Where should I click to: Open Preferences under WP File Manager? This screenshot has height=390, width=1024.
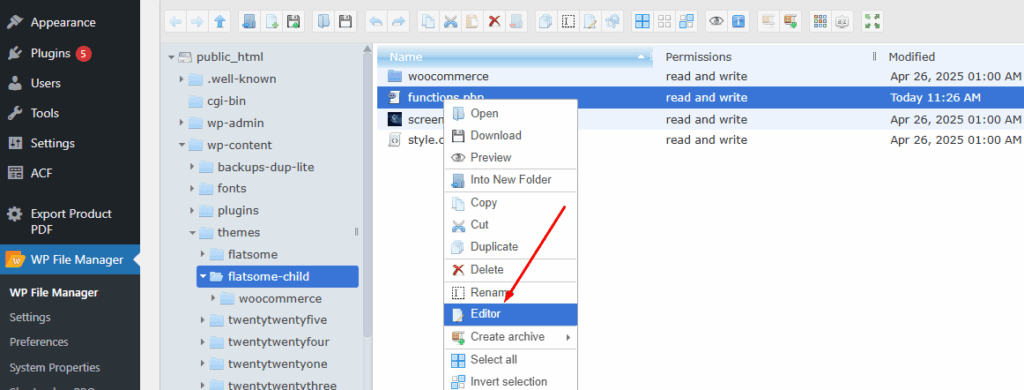pyautogui.click(x=39, y=342)
